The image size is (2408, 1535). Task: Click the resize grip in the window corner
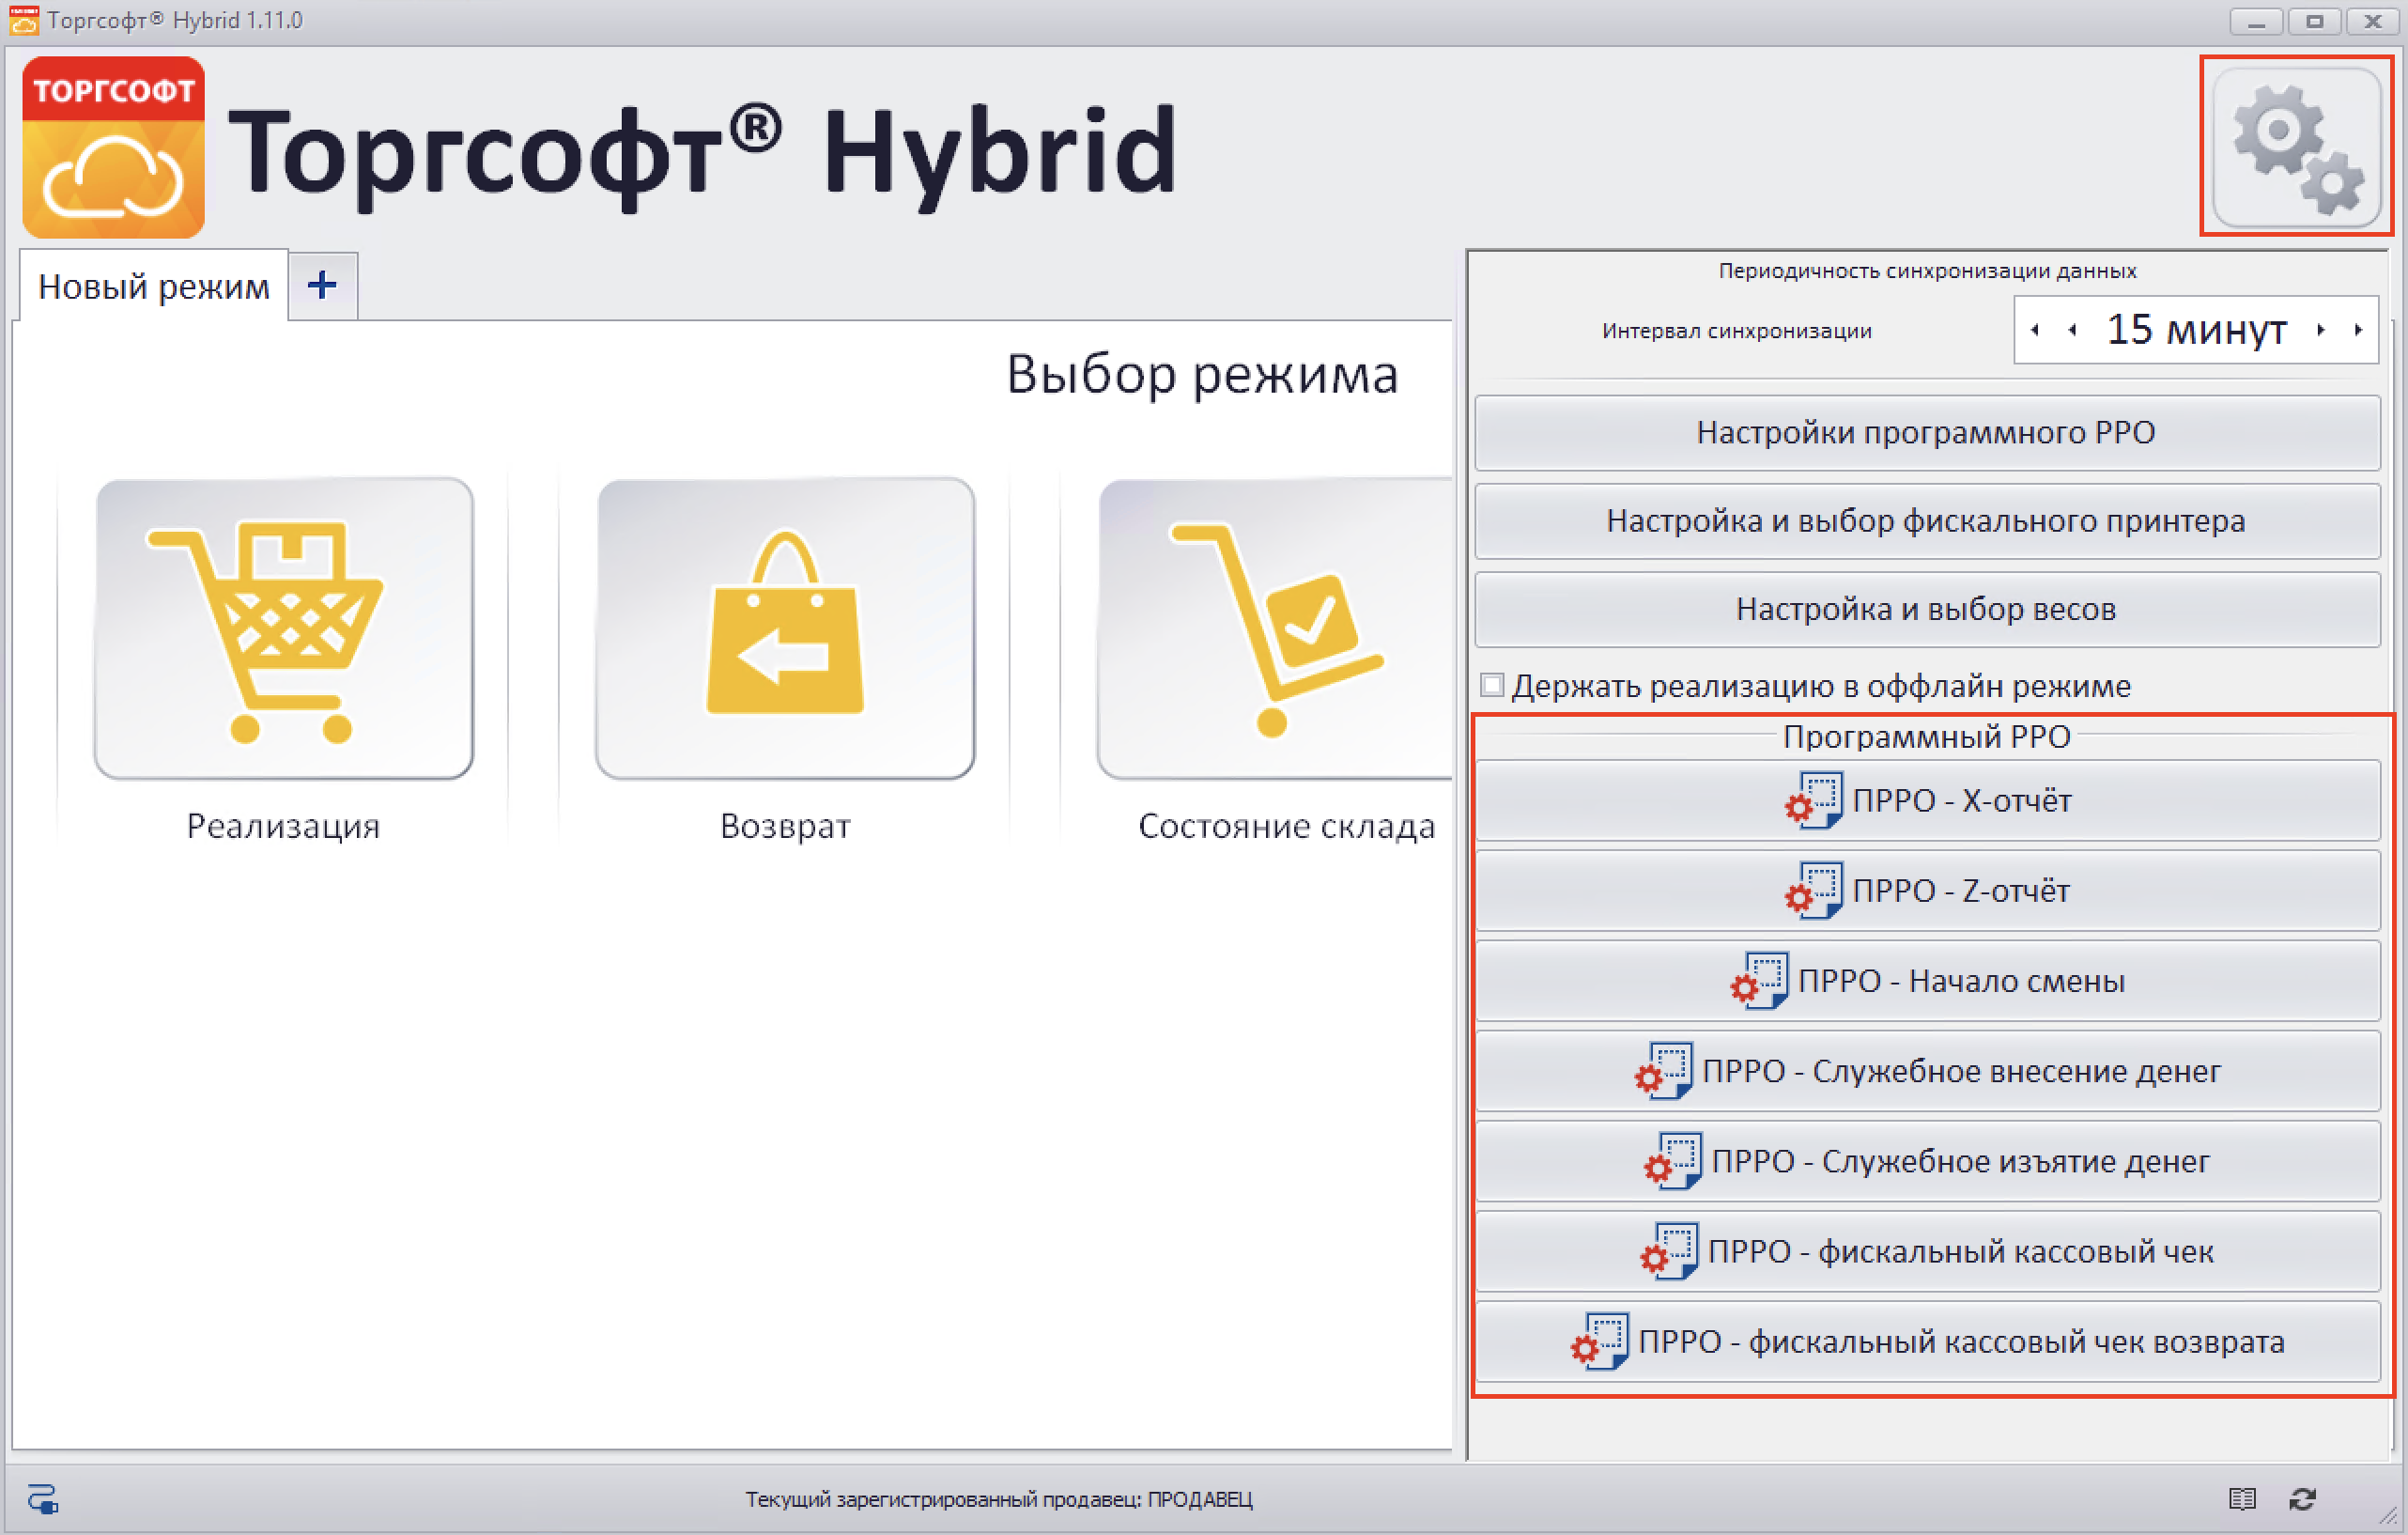coord(2388,1516)
